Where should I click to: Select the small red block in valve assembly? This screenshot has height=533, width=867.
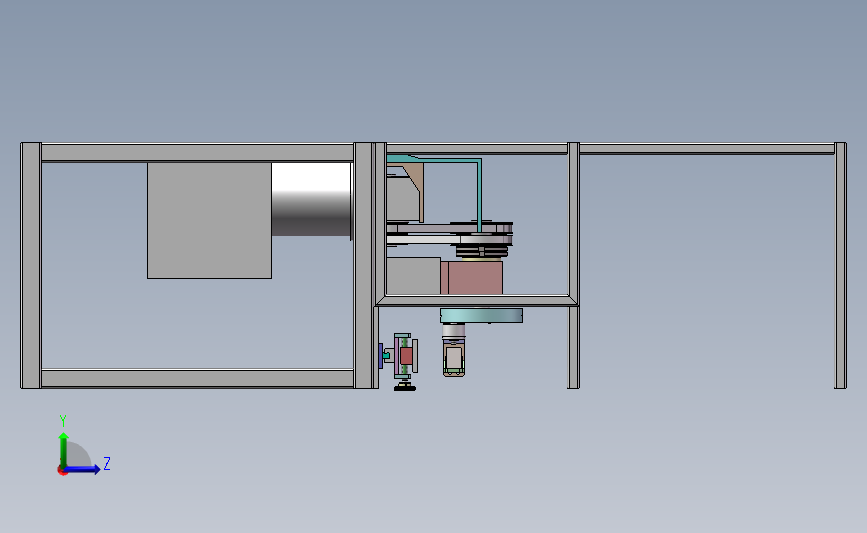coord(406,356)
